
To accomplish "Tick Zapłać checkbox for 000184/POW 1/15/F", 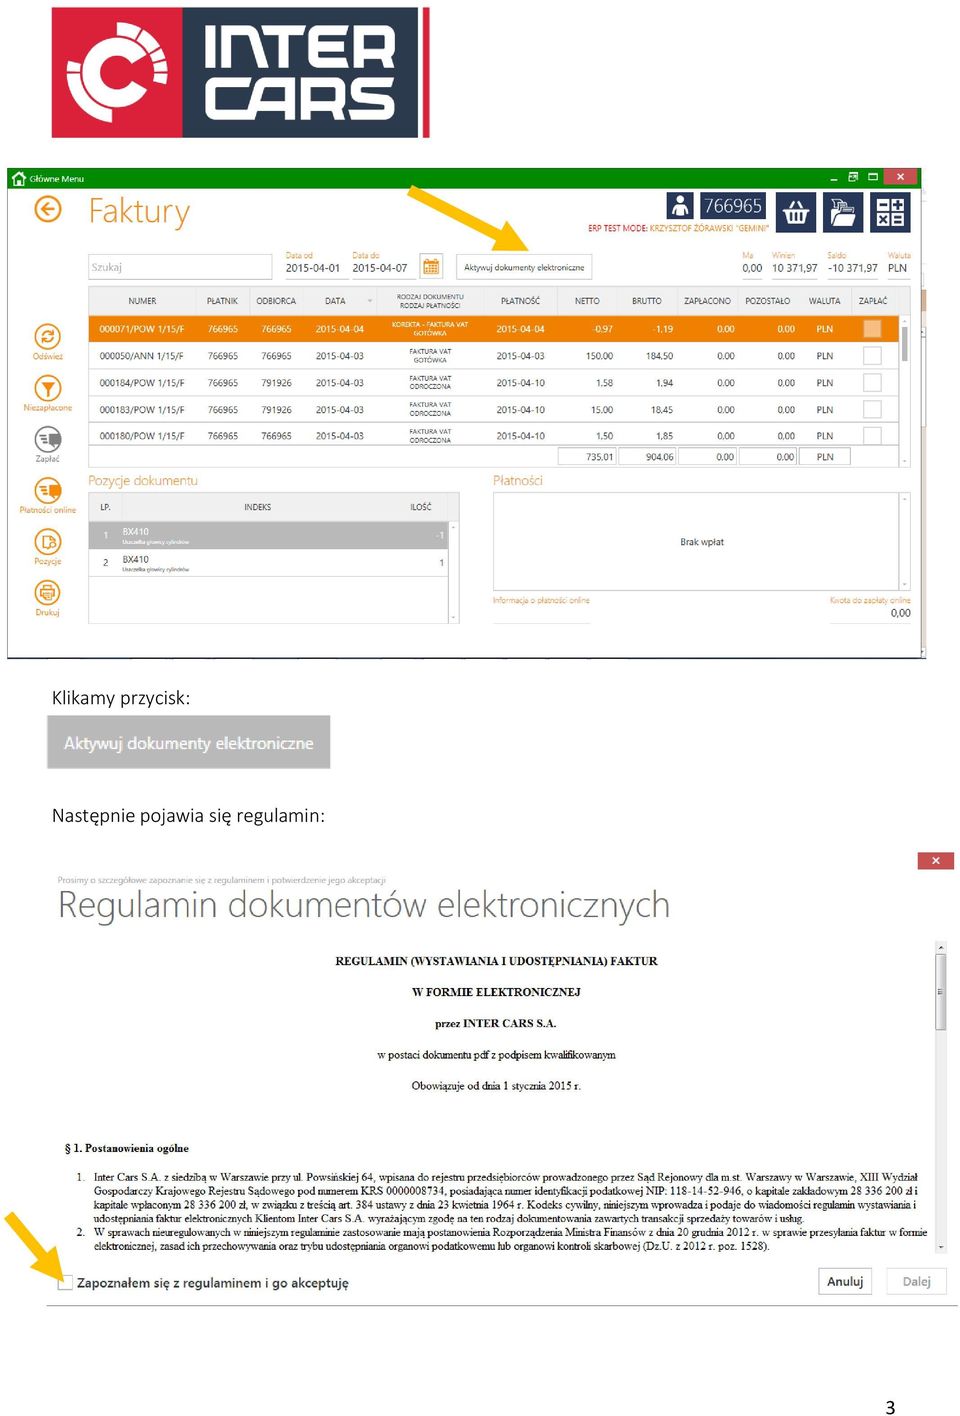I will pyautogui.click(x=872, y=382).
